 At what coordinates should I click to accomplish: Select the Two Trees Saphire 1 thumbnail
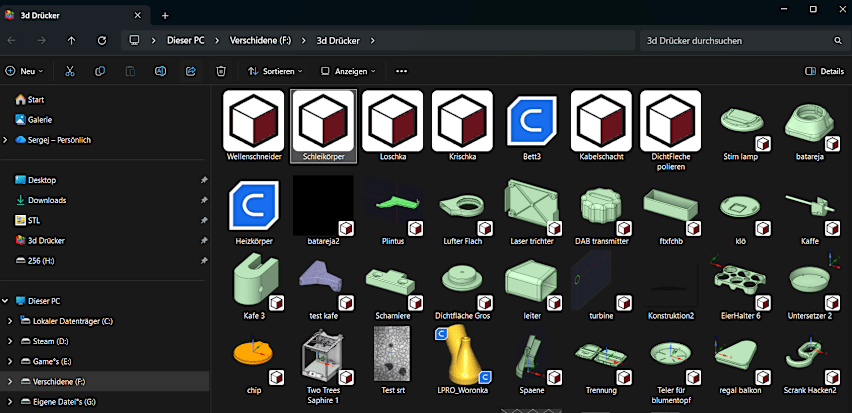click(323, 356)
